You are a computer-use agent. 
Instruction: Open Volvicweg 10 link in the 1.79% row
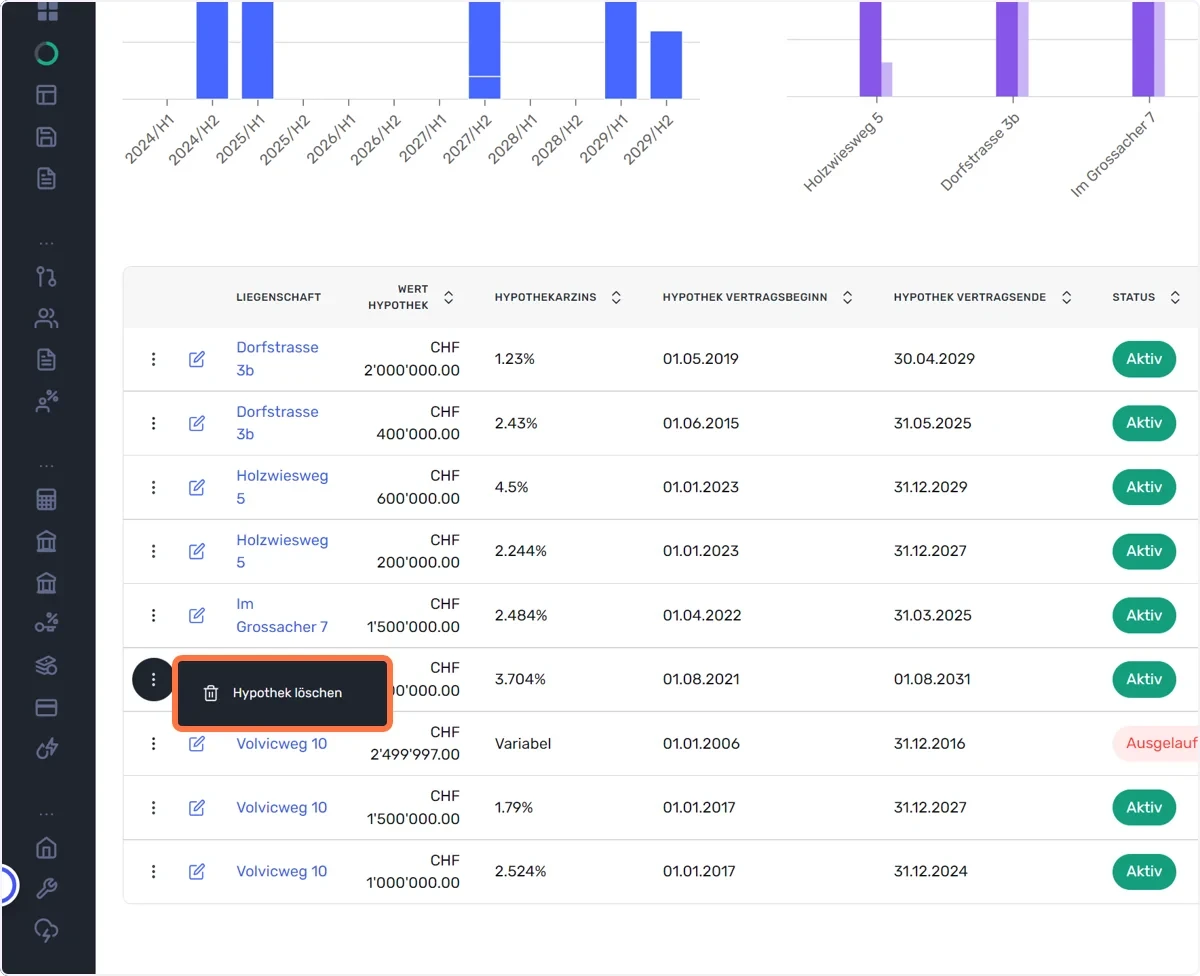[x=282, y=807]
